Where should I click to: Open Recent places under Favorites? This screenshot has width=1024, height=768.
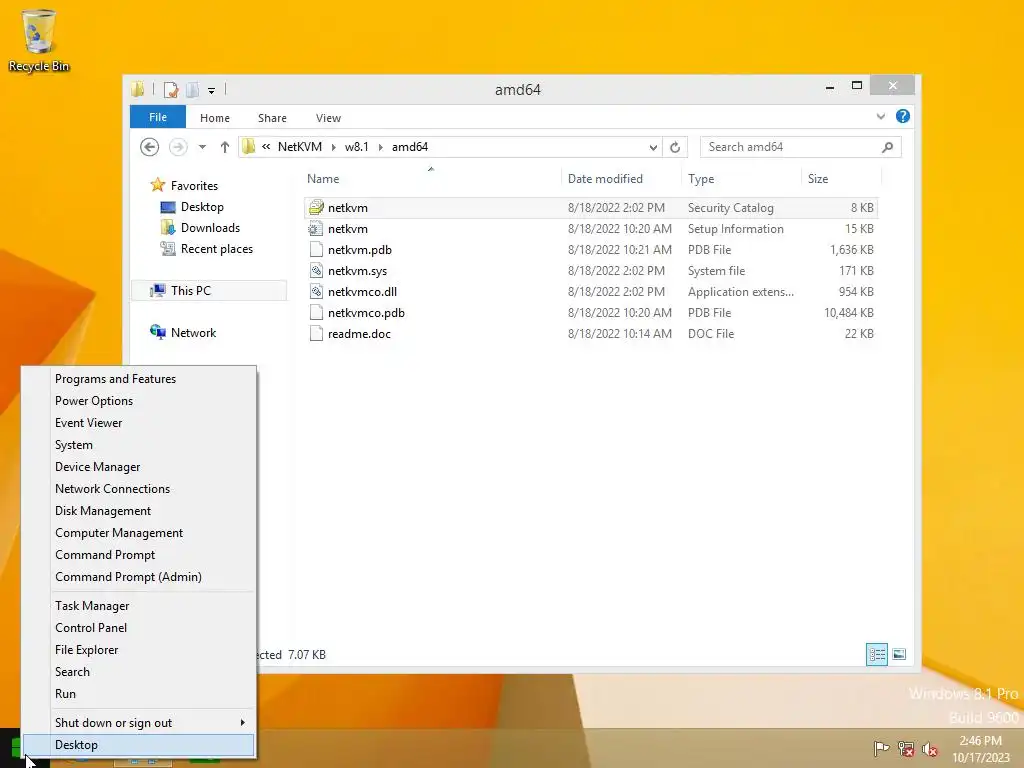(217, 249)
